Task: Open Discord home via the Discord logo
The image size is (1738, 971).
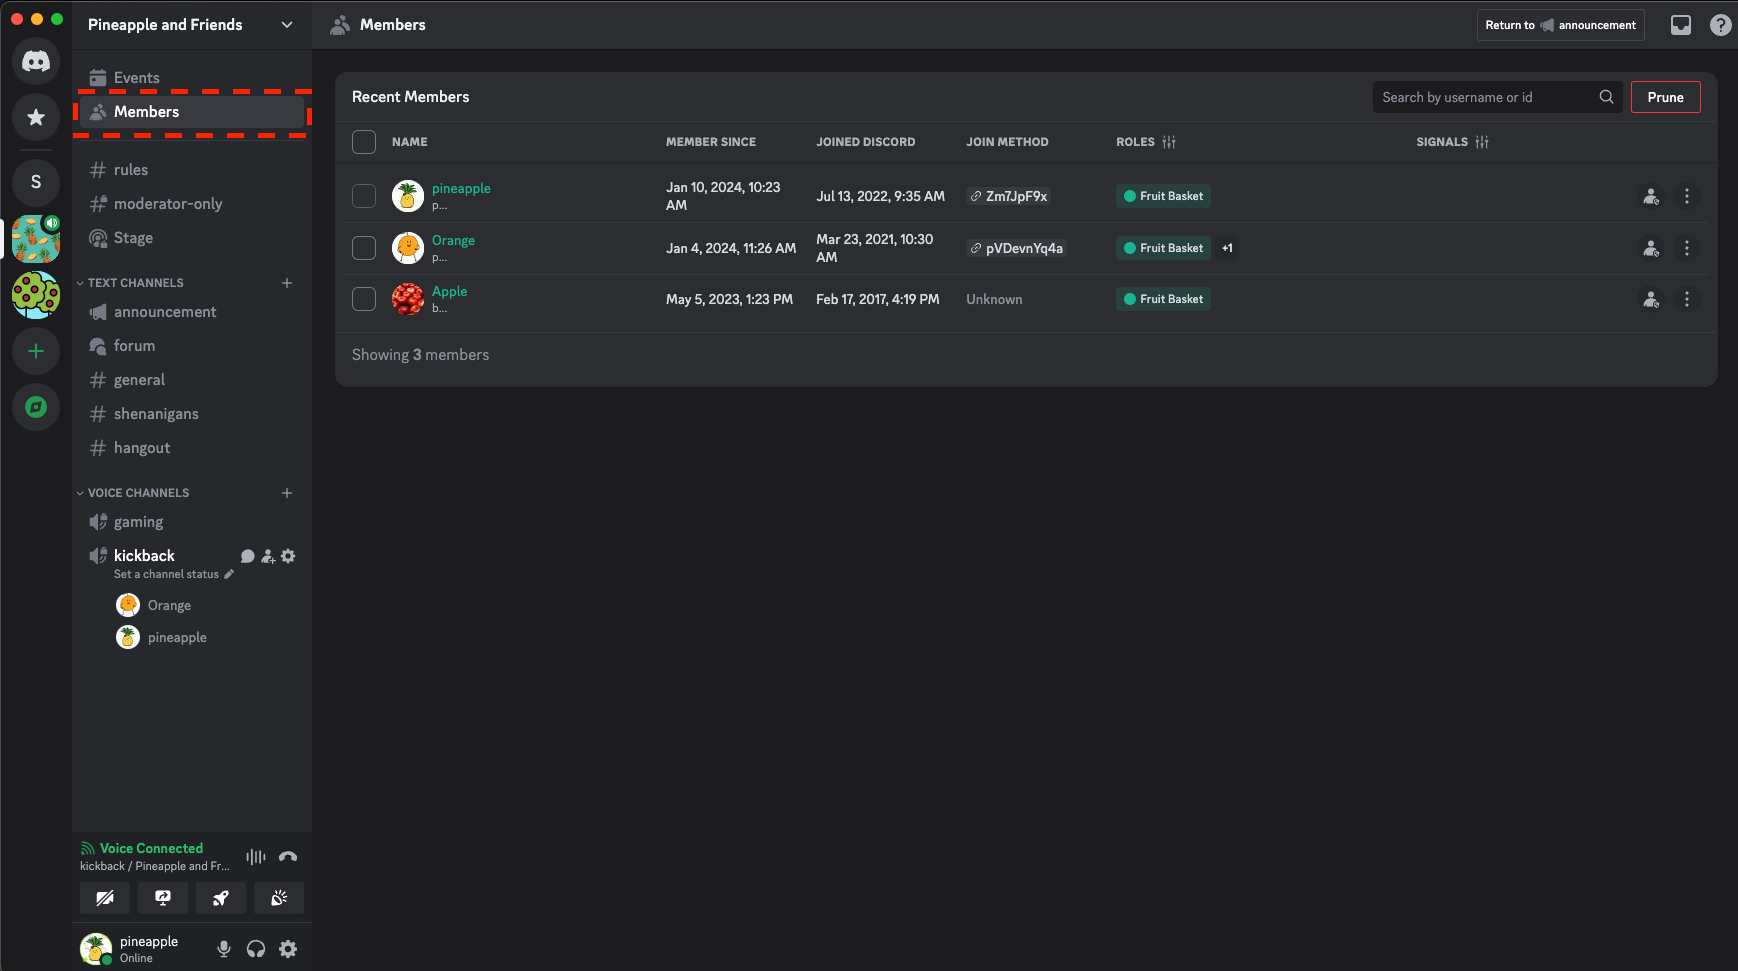Action: coord(36,61)
